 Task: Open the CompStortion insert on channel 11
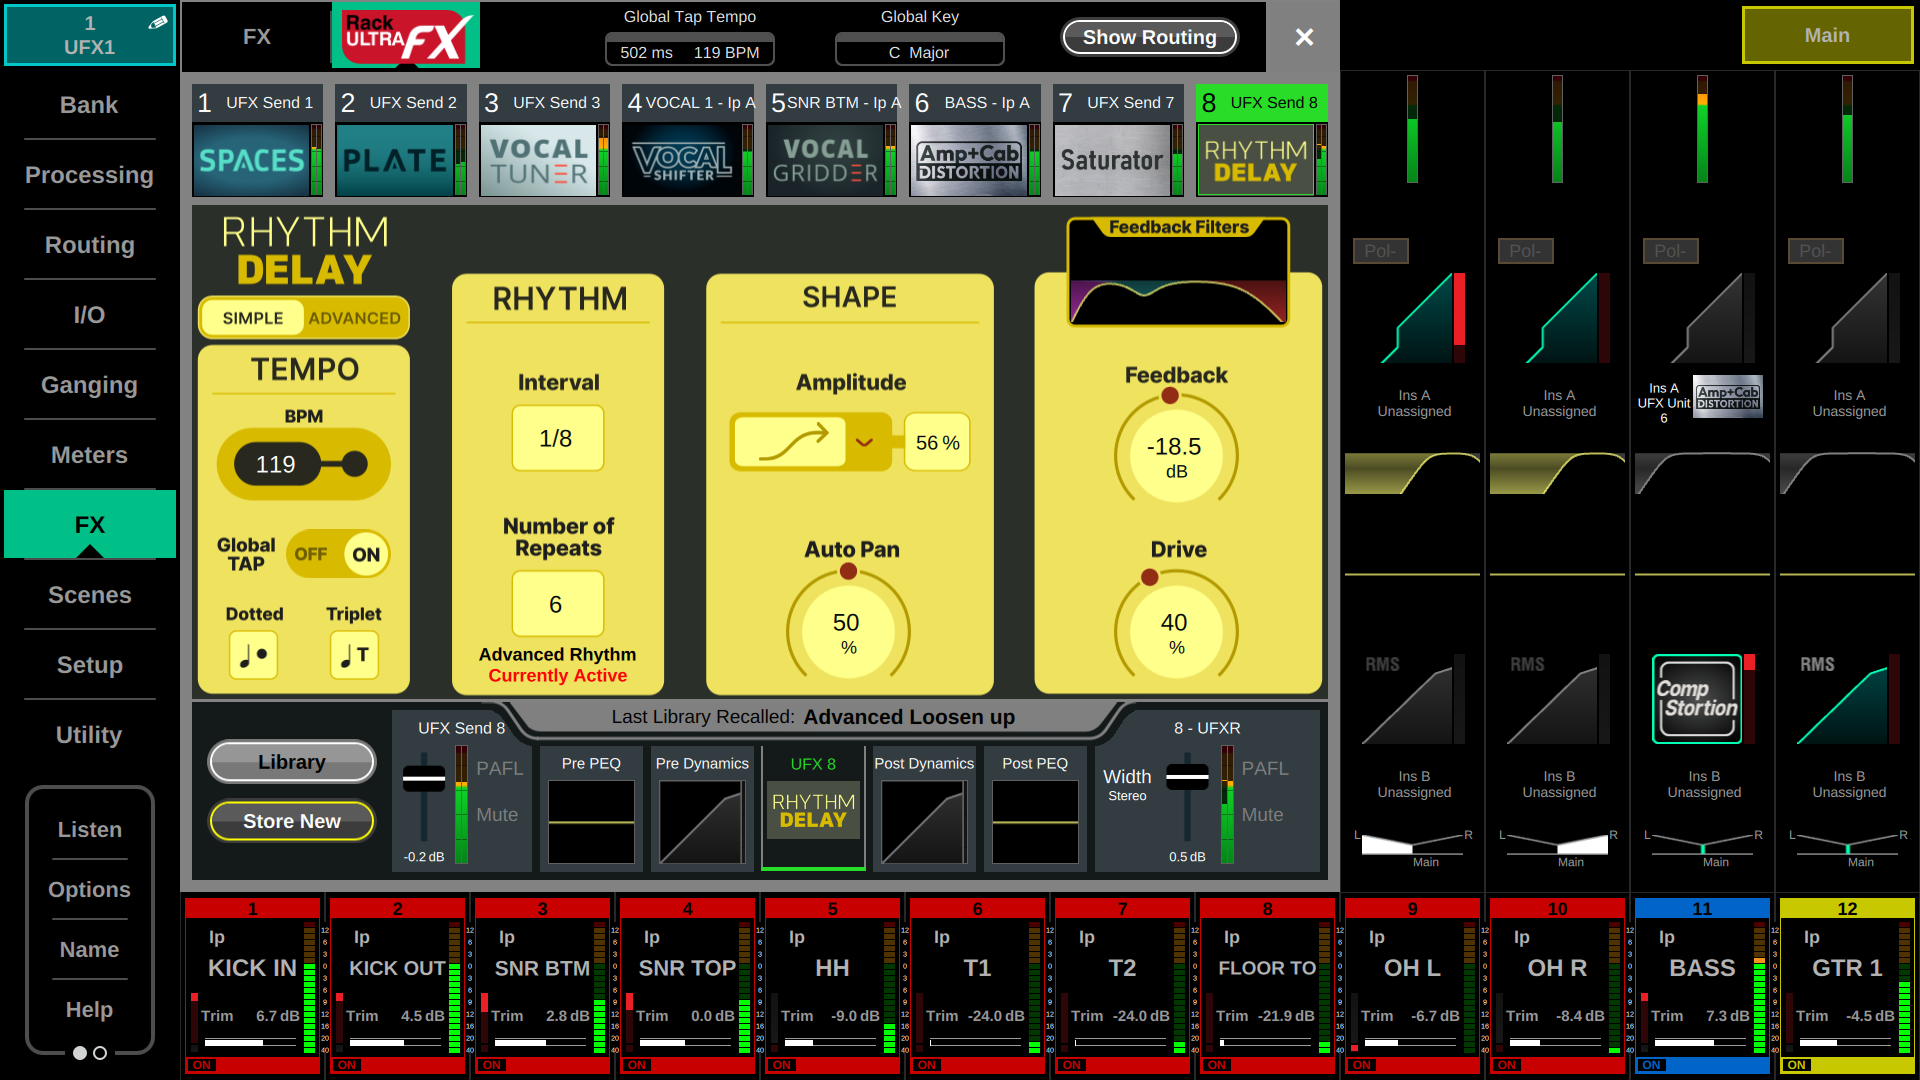(x=1697, y=699)
